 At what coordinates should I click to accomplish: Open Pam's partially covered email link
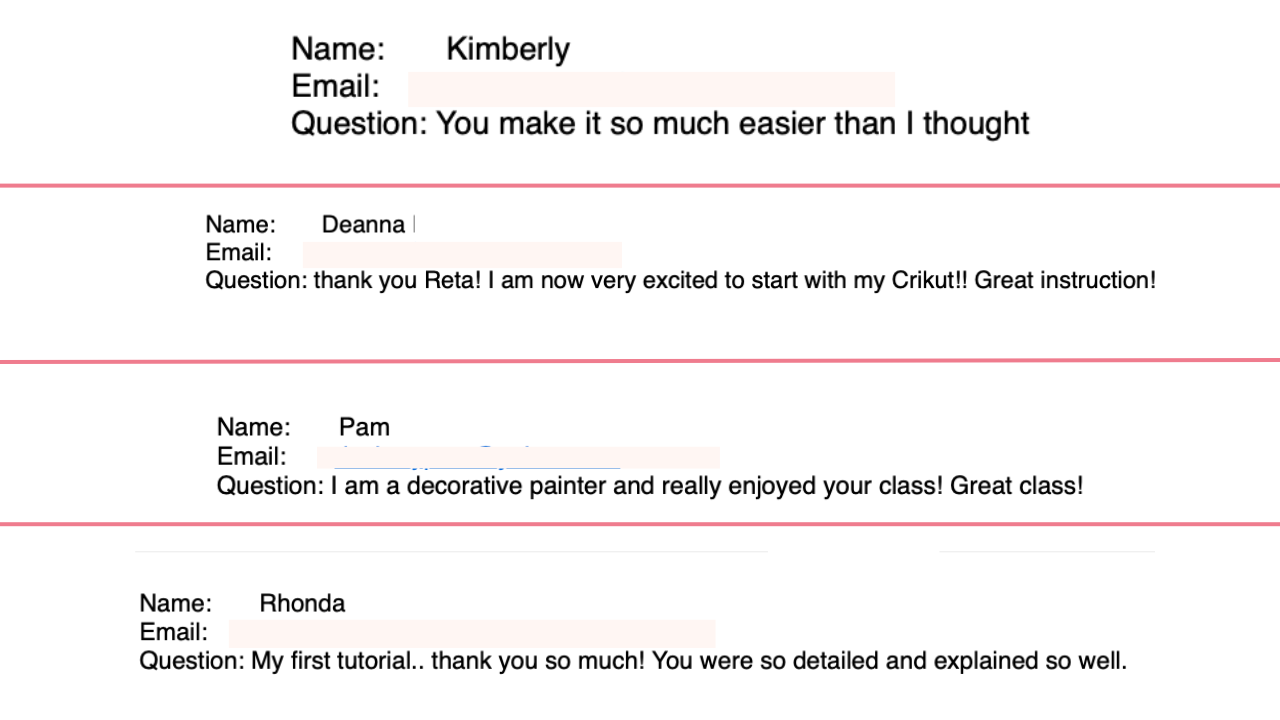click(478, 458)
